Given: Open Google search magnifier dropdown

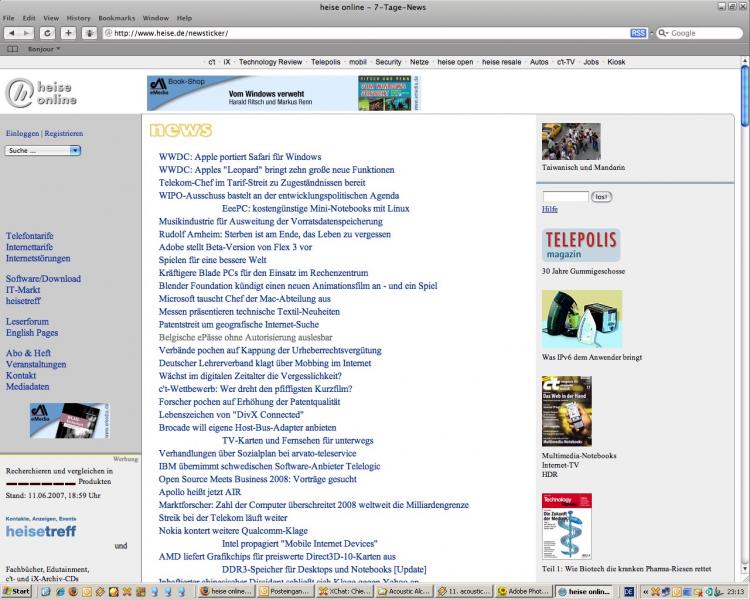Looking at the screenshot, I should tap(663, 33).
